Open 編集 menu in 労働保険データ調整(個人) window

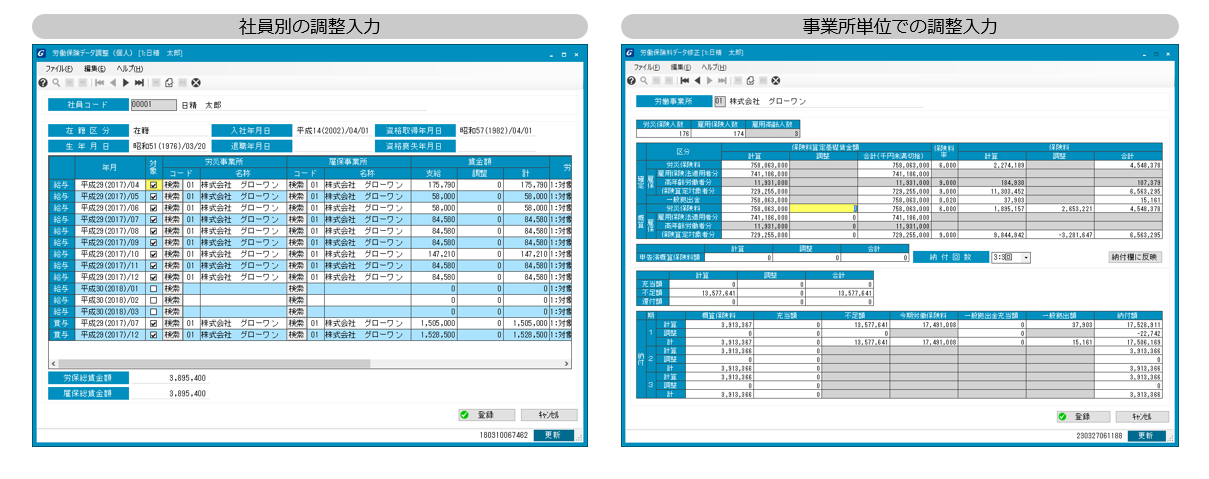[96, 68]
